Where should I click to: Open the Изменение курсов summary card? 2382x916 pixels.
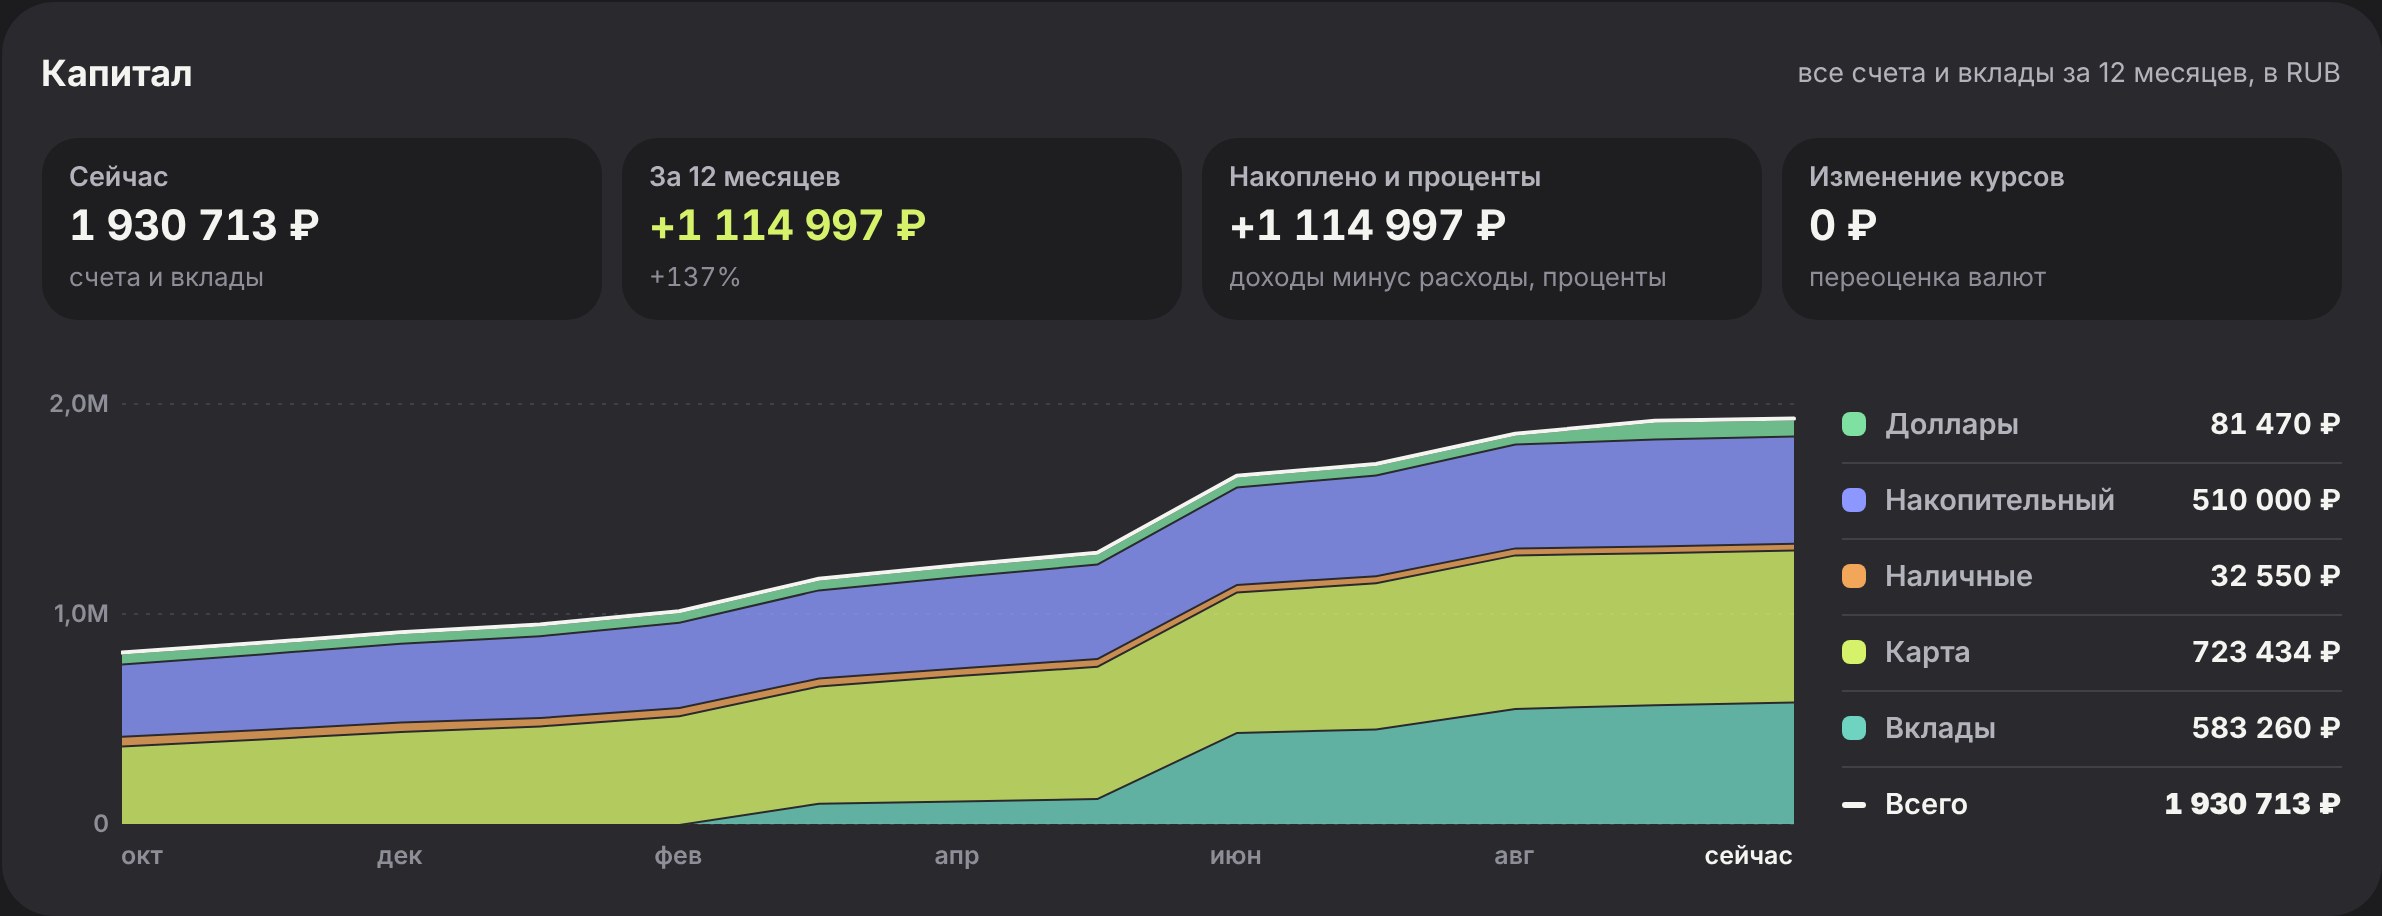pyautogui.click(x=2062, y=229)
